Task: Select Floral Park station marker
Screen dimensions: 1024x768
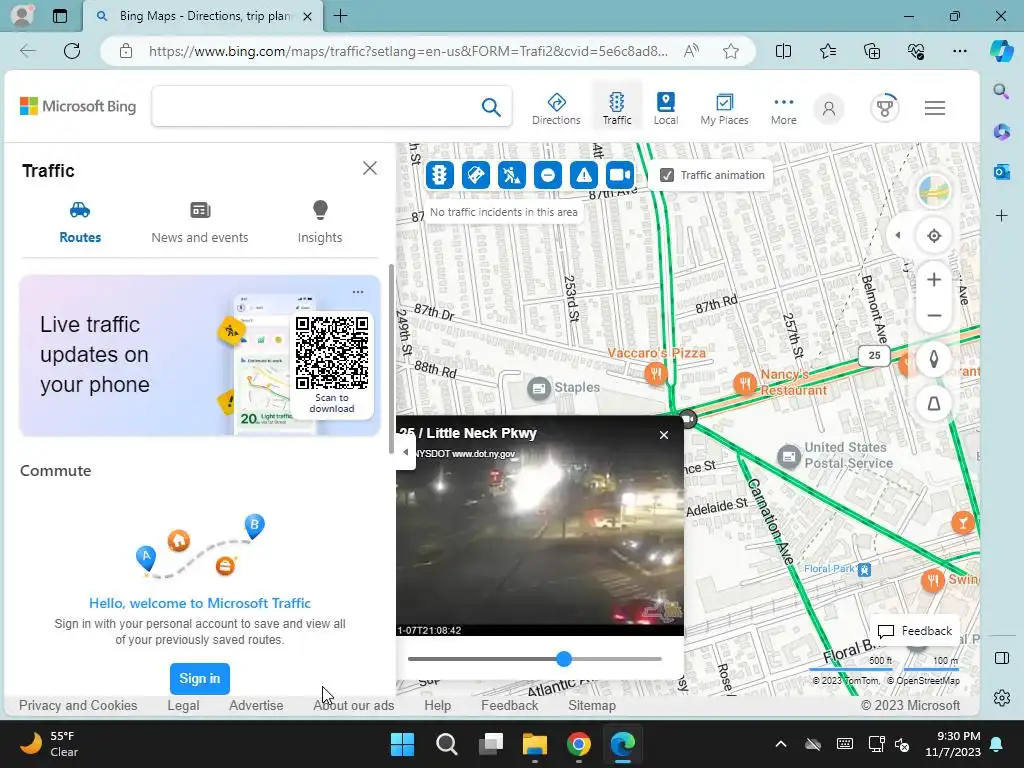Action: pos(864,570)
